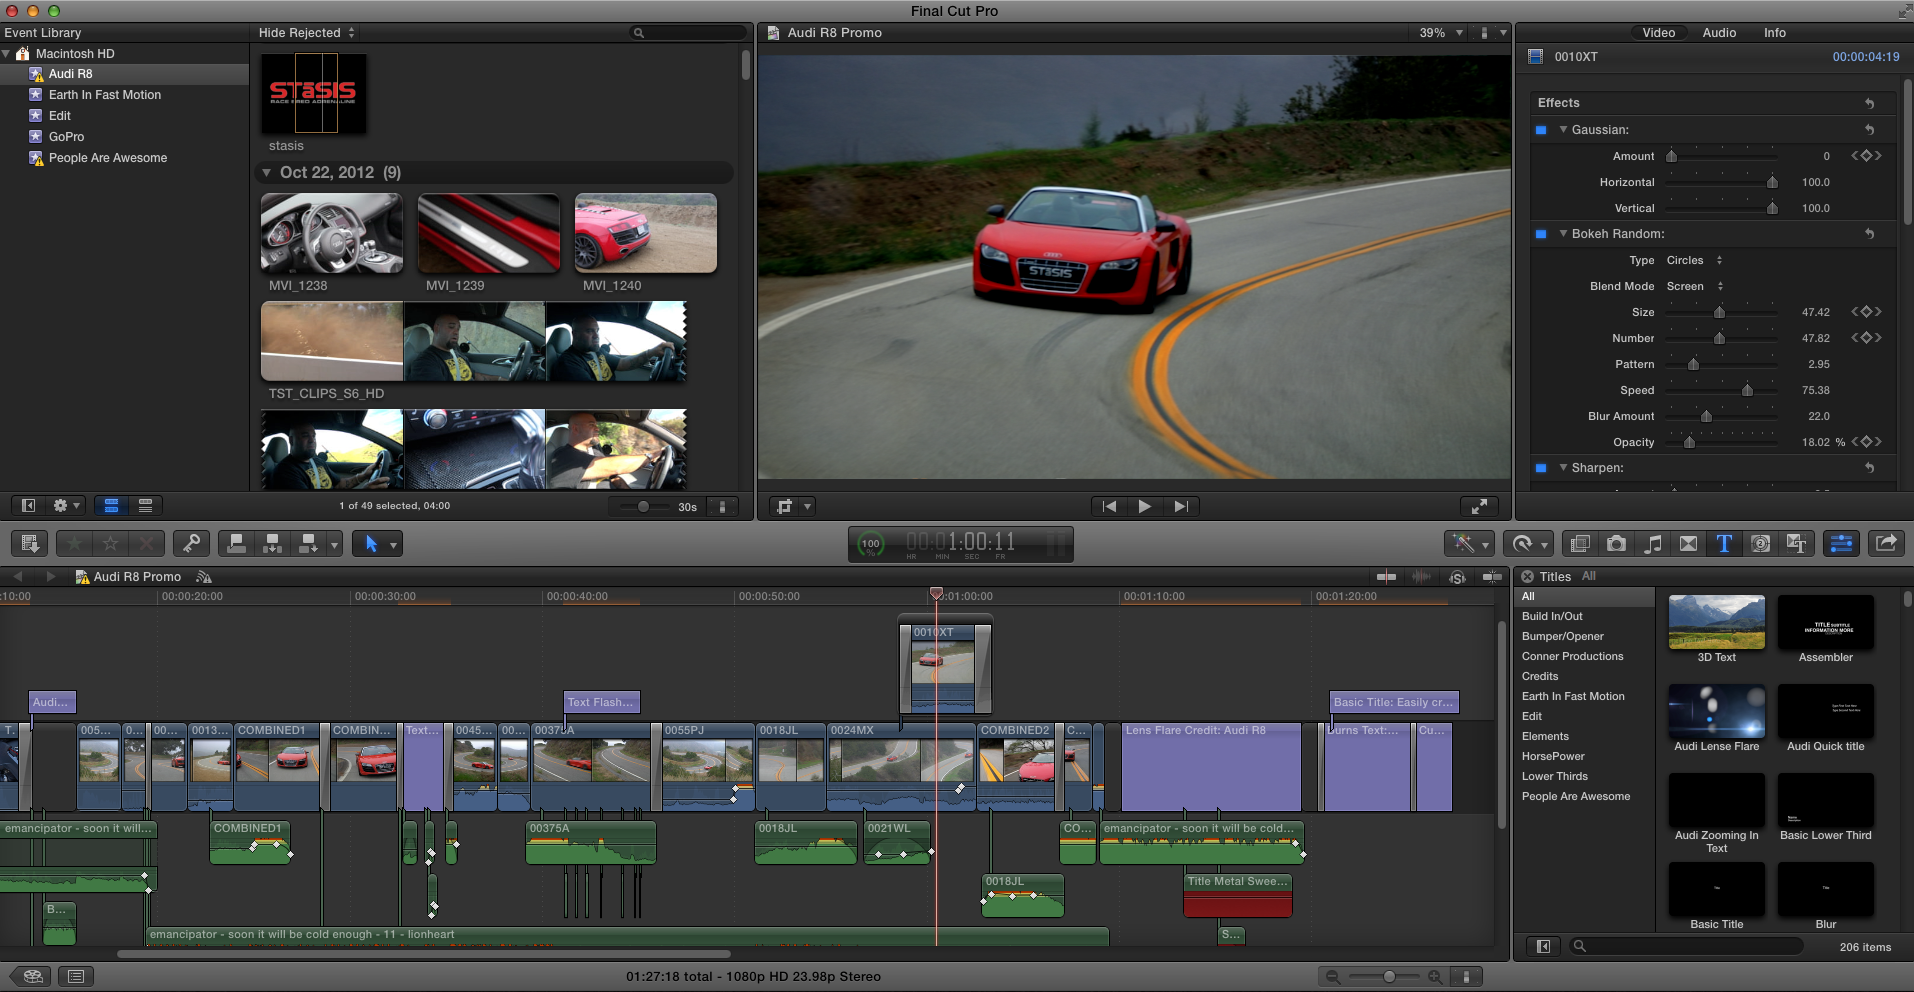
Task: Toggle audio skimming in timeline
Action: coord(1421,577)
